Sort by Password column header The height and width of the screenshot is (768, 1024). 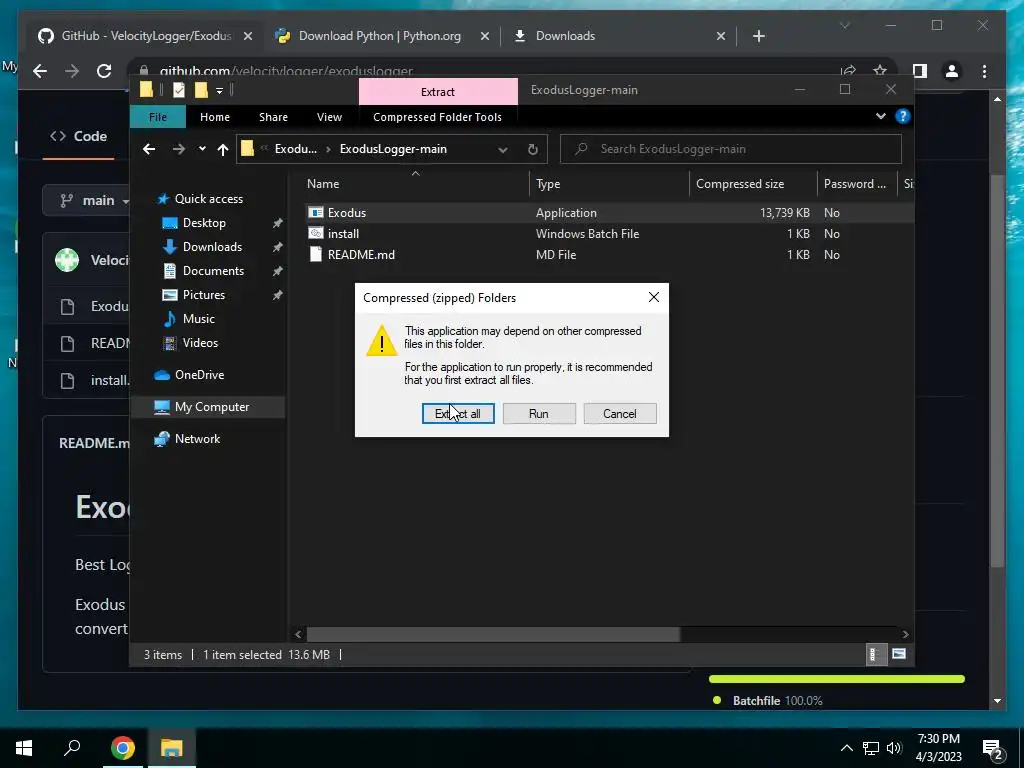857,184
